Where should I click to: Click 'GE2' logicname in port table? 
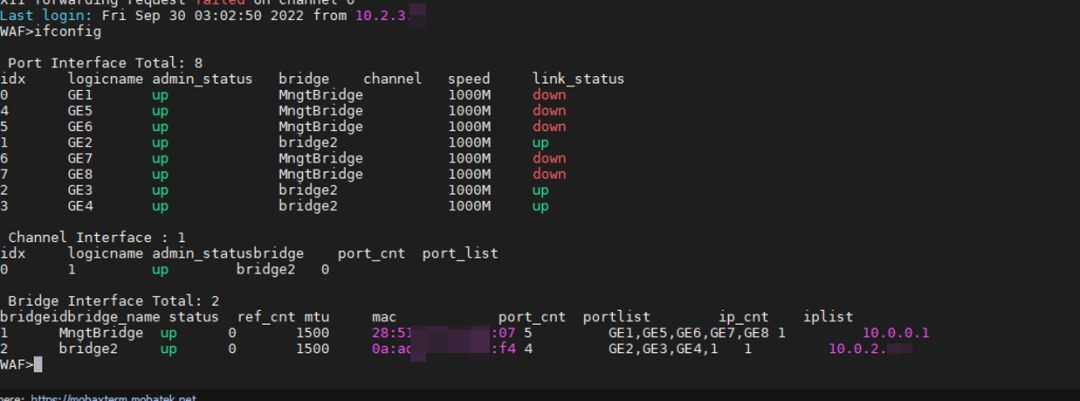(x=80, y=143)
